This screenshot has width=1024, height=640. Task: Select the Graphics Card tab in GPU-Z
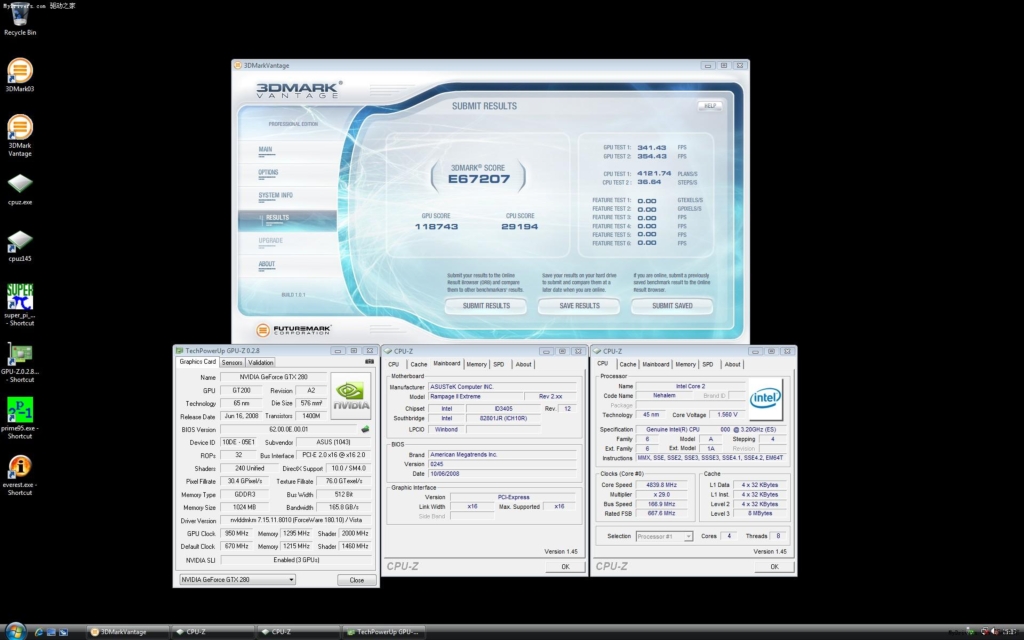pos(197,362)
